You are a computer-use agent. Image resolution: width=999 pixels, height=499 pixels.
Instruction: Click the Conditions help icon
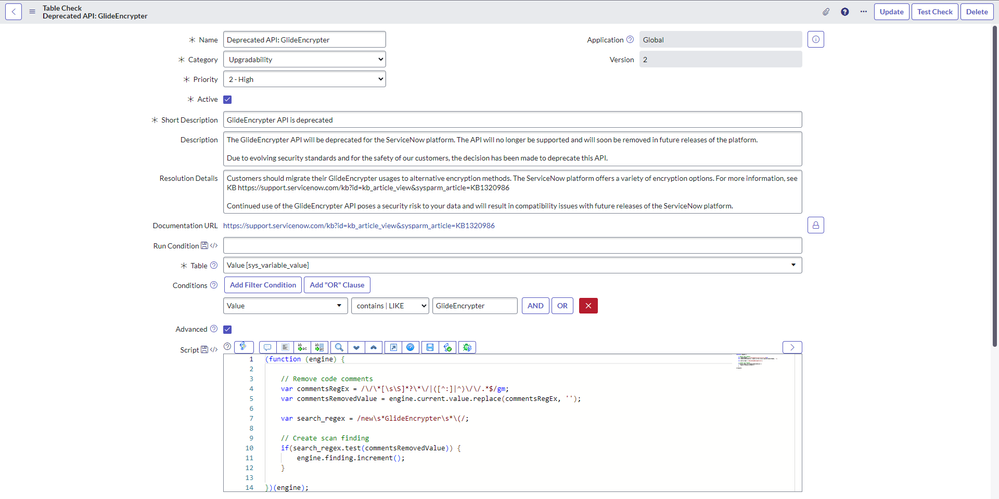(213, 285)
